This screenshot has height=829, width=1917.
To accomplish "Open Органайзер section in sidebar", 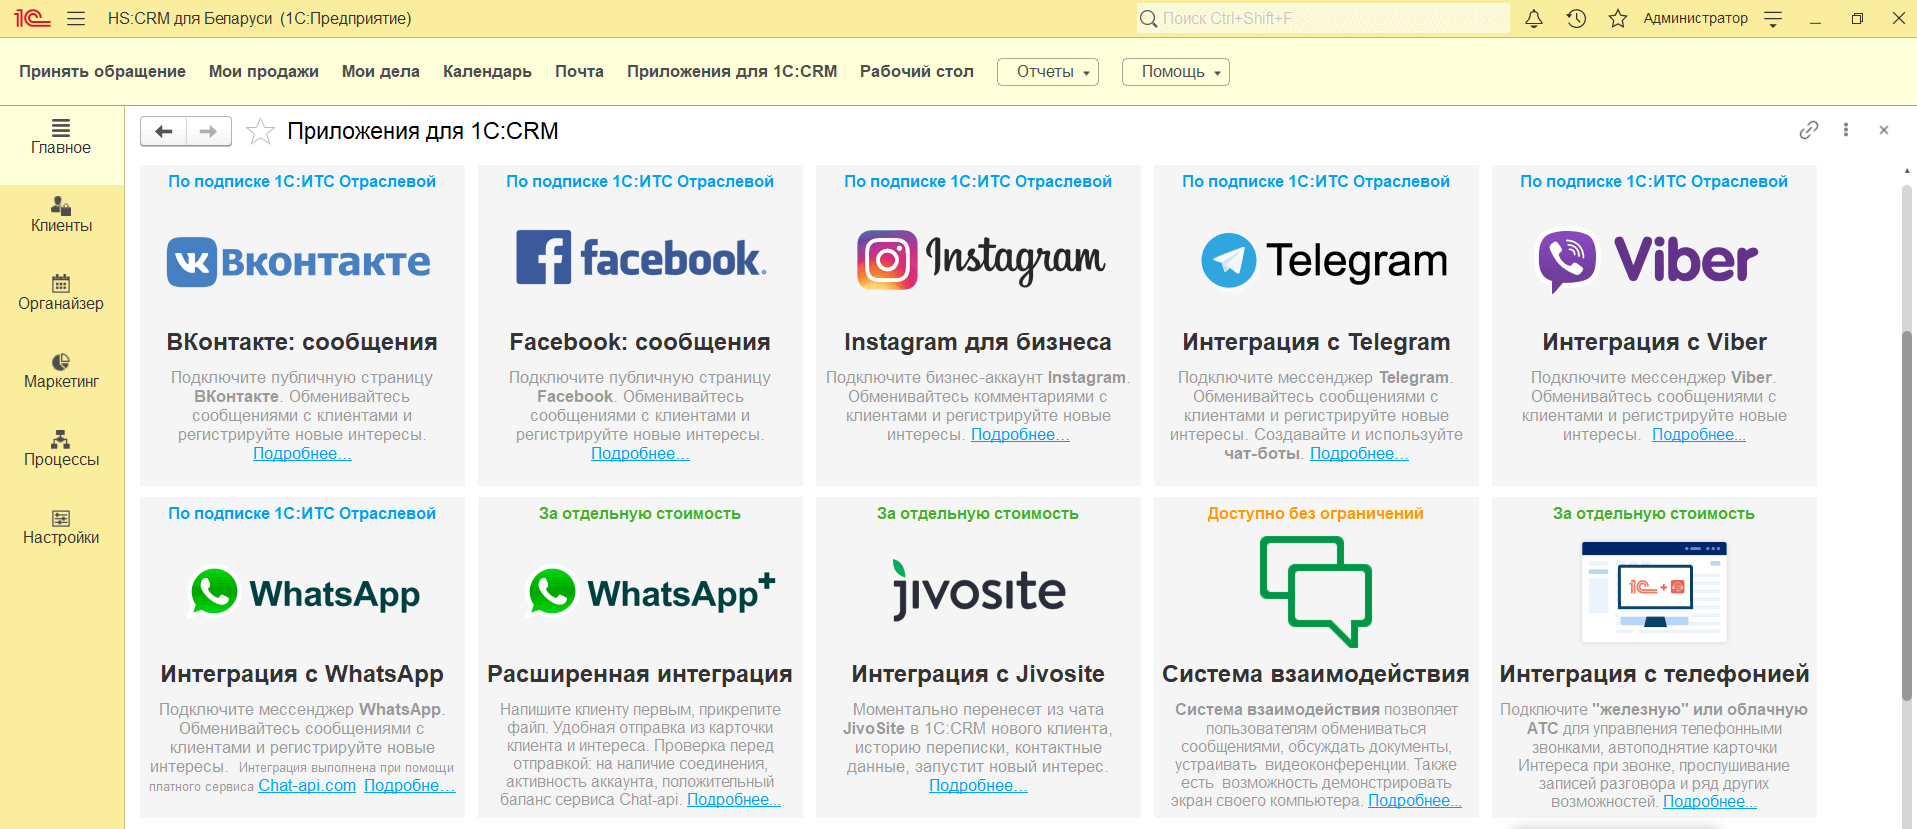I will pos(61,293).
